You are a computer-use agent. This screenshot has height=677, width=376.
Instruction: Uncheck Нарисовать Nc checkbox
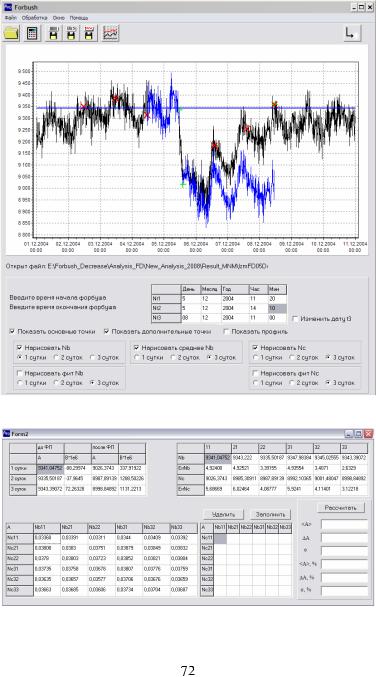click(255, 347)
